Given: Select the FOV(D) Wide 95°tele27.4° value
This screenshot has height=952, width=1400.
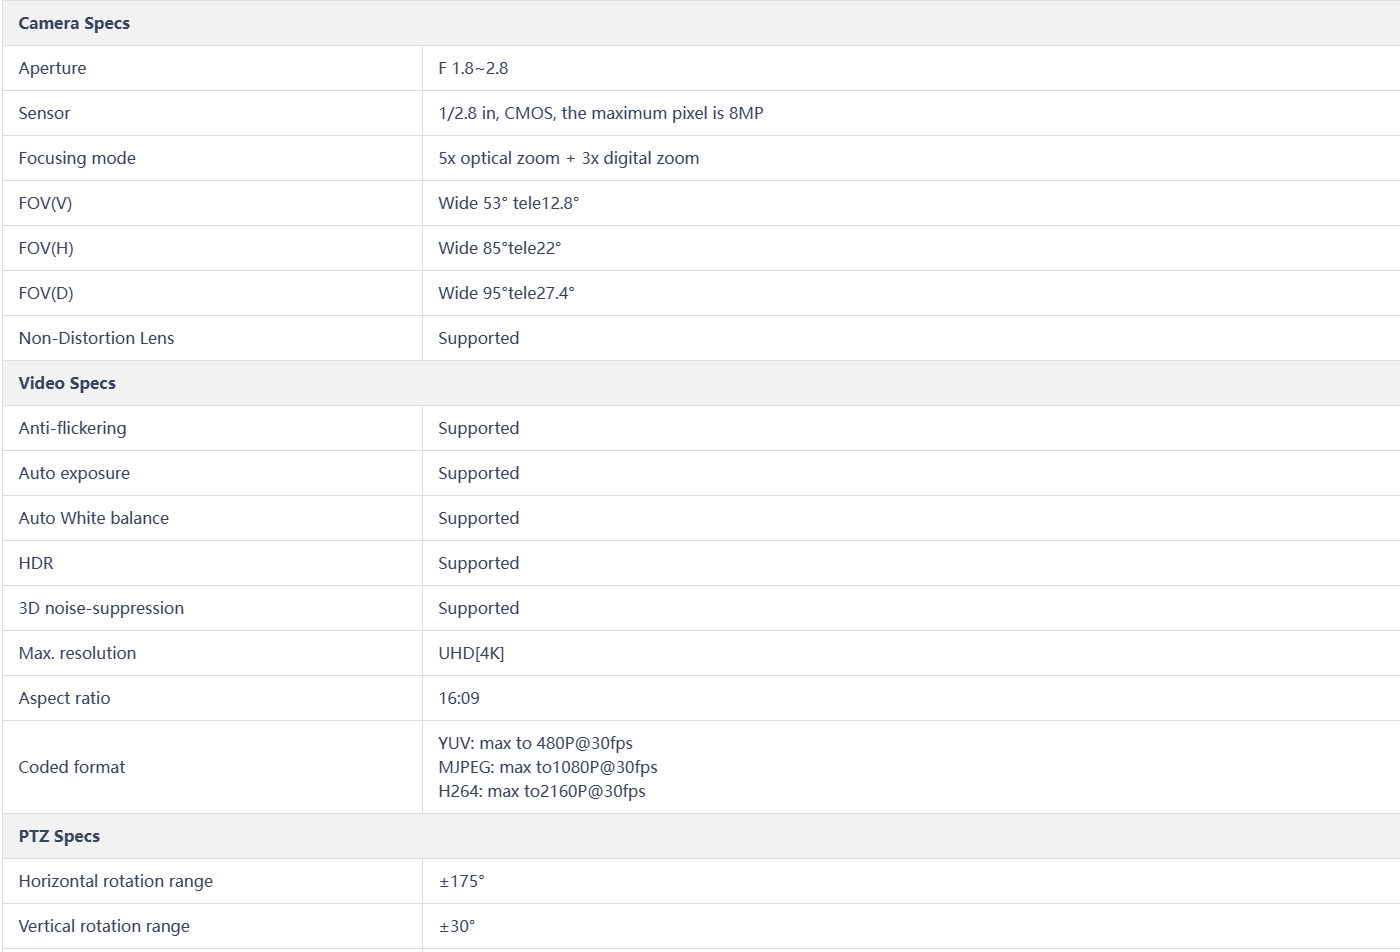Looking at the screenshot, I should (x=506, y=293).
